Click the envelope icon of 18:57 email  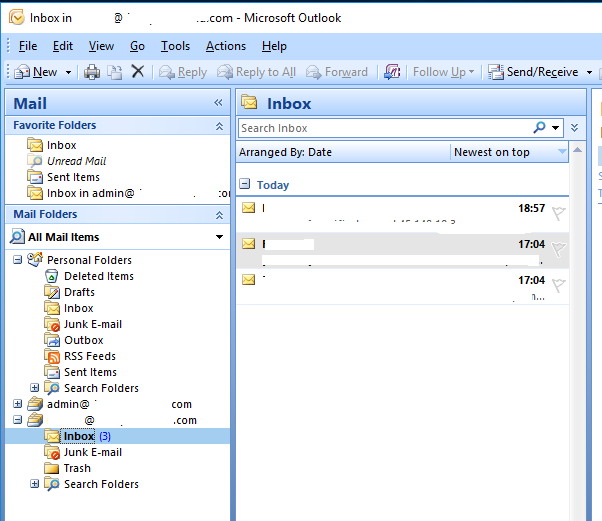[248, 208]
